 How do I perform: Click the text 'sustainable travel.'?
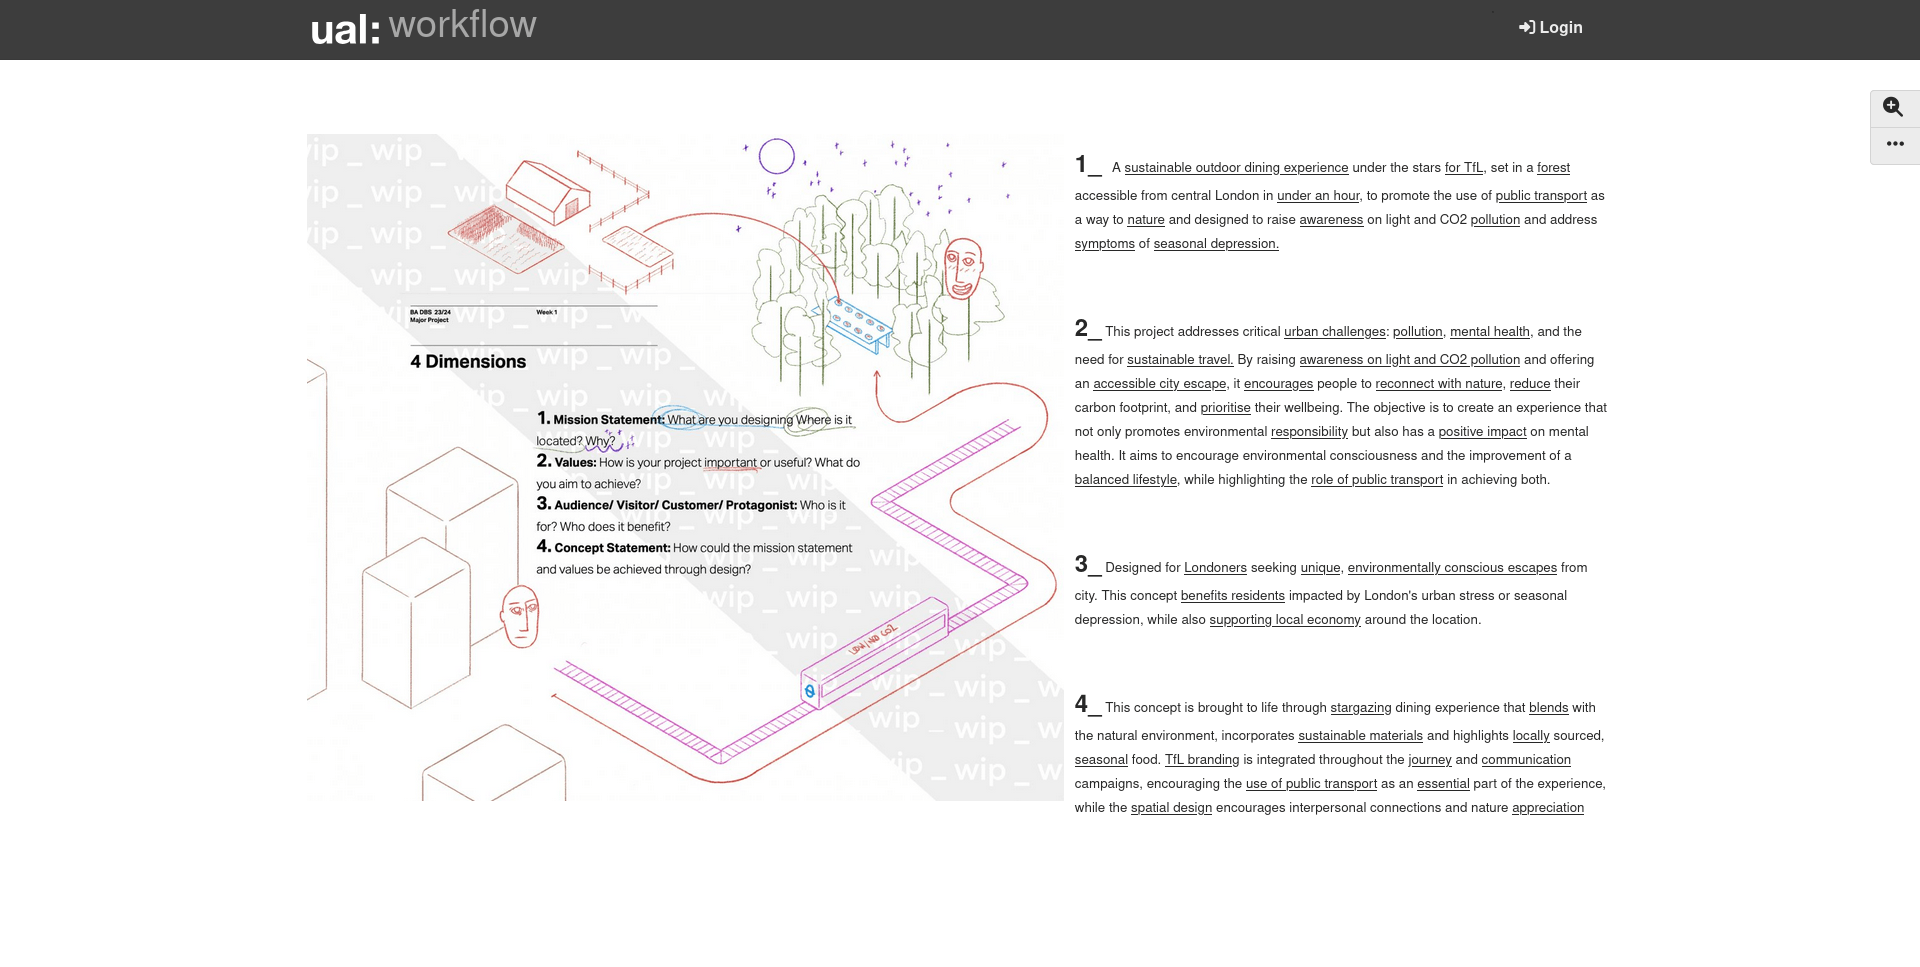[1180, 360]
